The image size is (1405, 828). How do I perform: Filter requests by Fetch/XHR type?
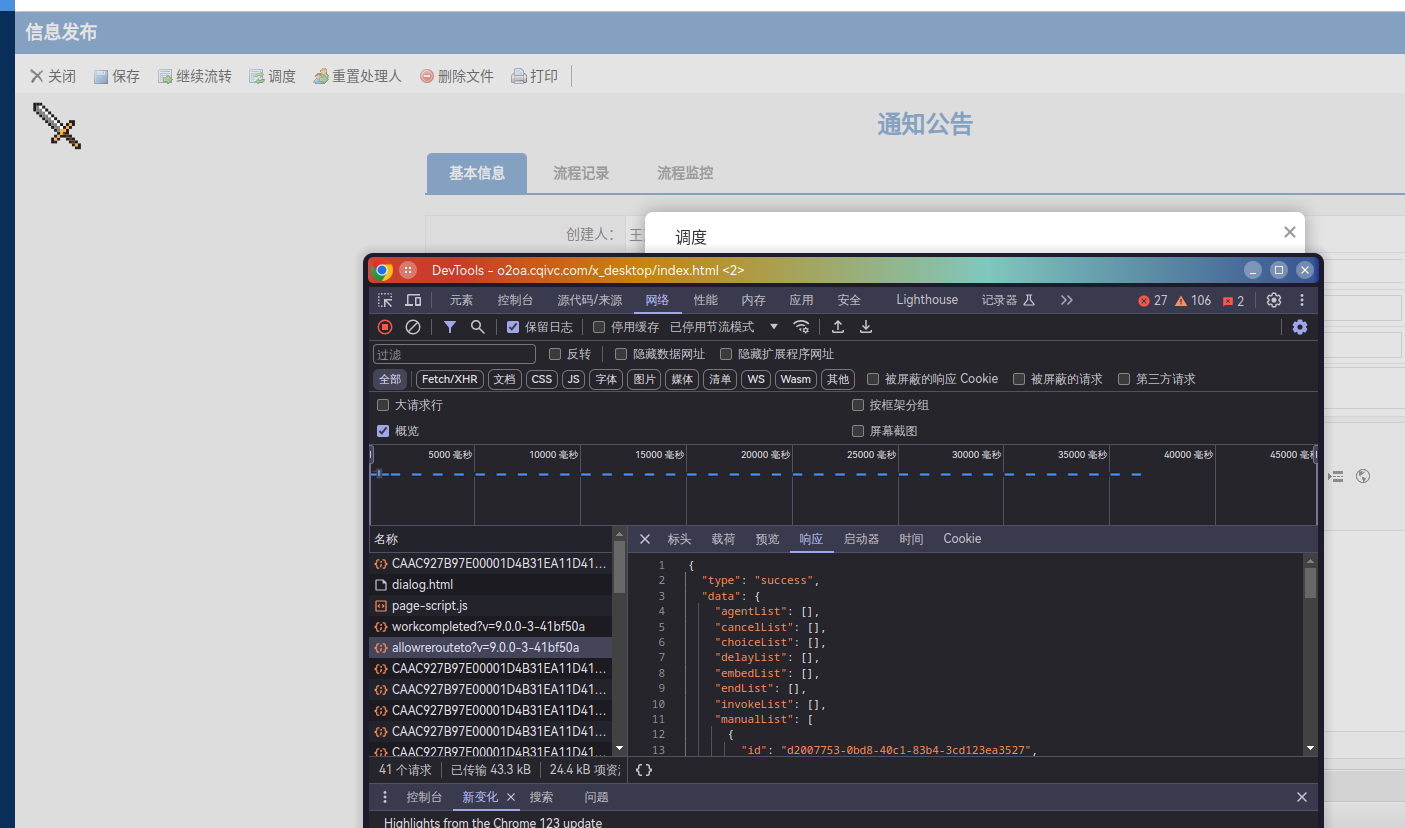(x=449, y=379)
